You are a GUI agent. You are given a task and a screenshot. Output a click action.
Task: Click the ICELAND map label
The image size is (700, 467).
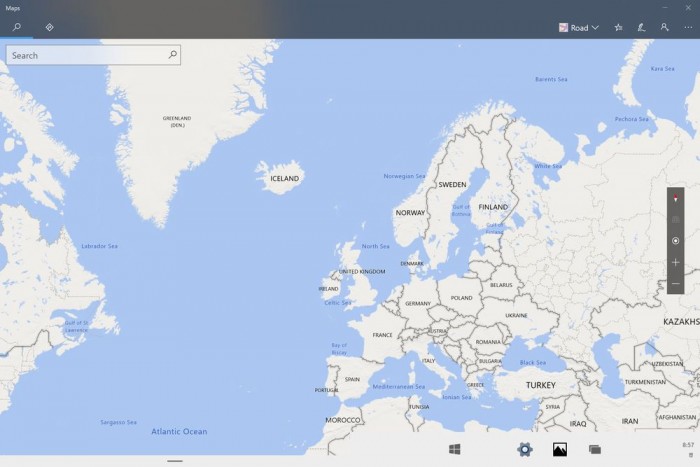284,179
